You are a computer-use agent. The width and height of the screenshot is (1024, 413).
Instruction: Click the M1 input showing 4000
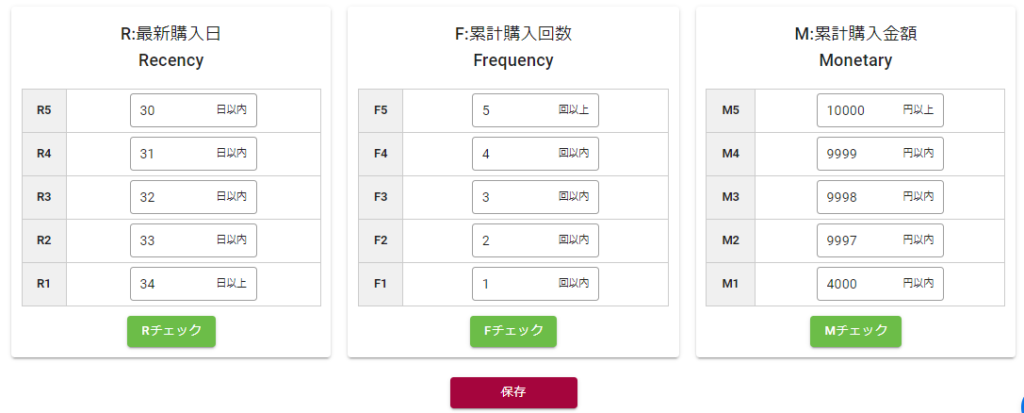pyautogui.click(x=862, y=284)
